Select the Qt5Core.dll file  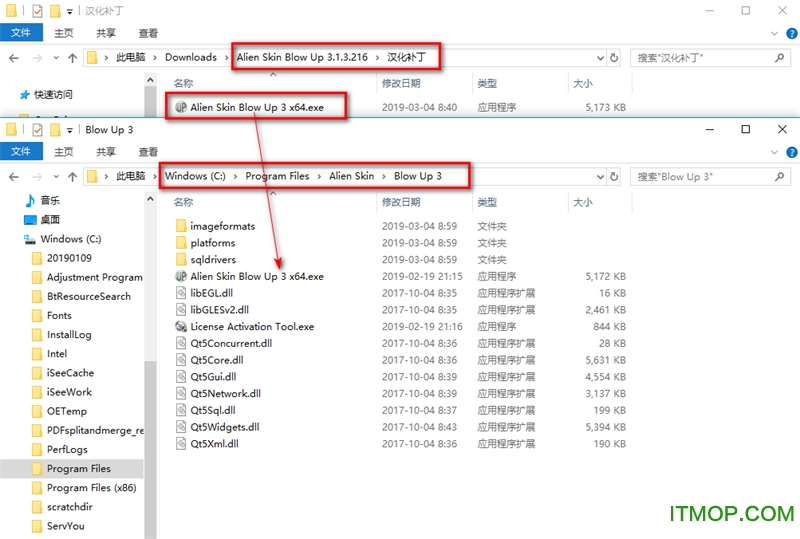217,360
